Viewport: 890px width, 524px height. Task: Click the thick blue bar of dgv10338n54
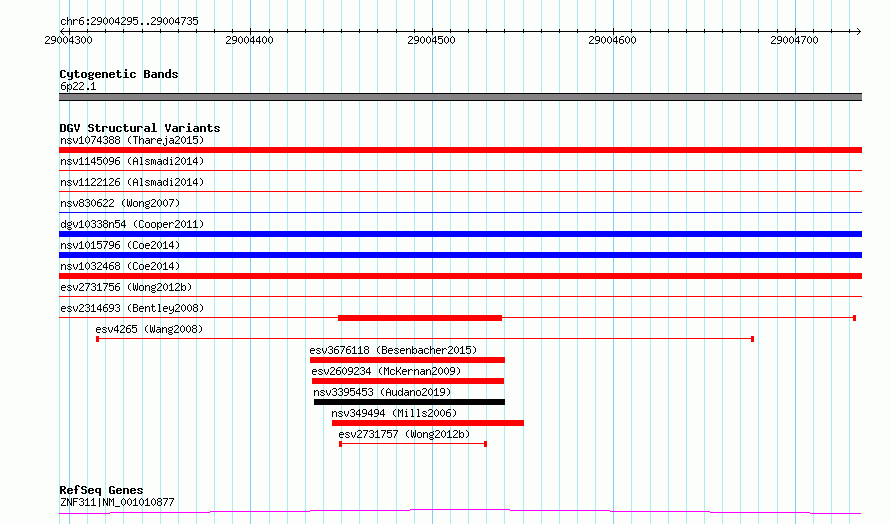point(460,234)
